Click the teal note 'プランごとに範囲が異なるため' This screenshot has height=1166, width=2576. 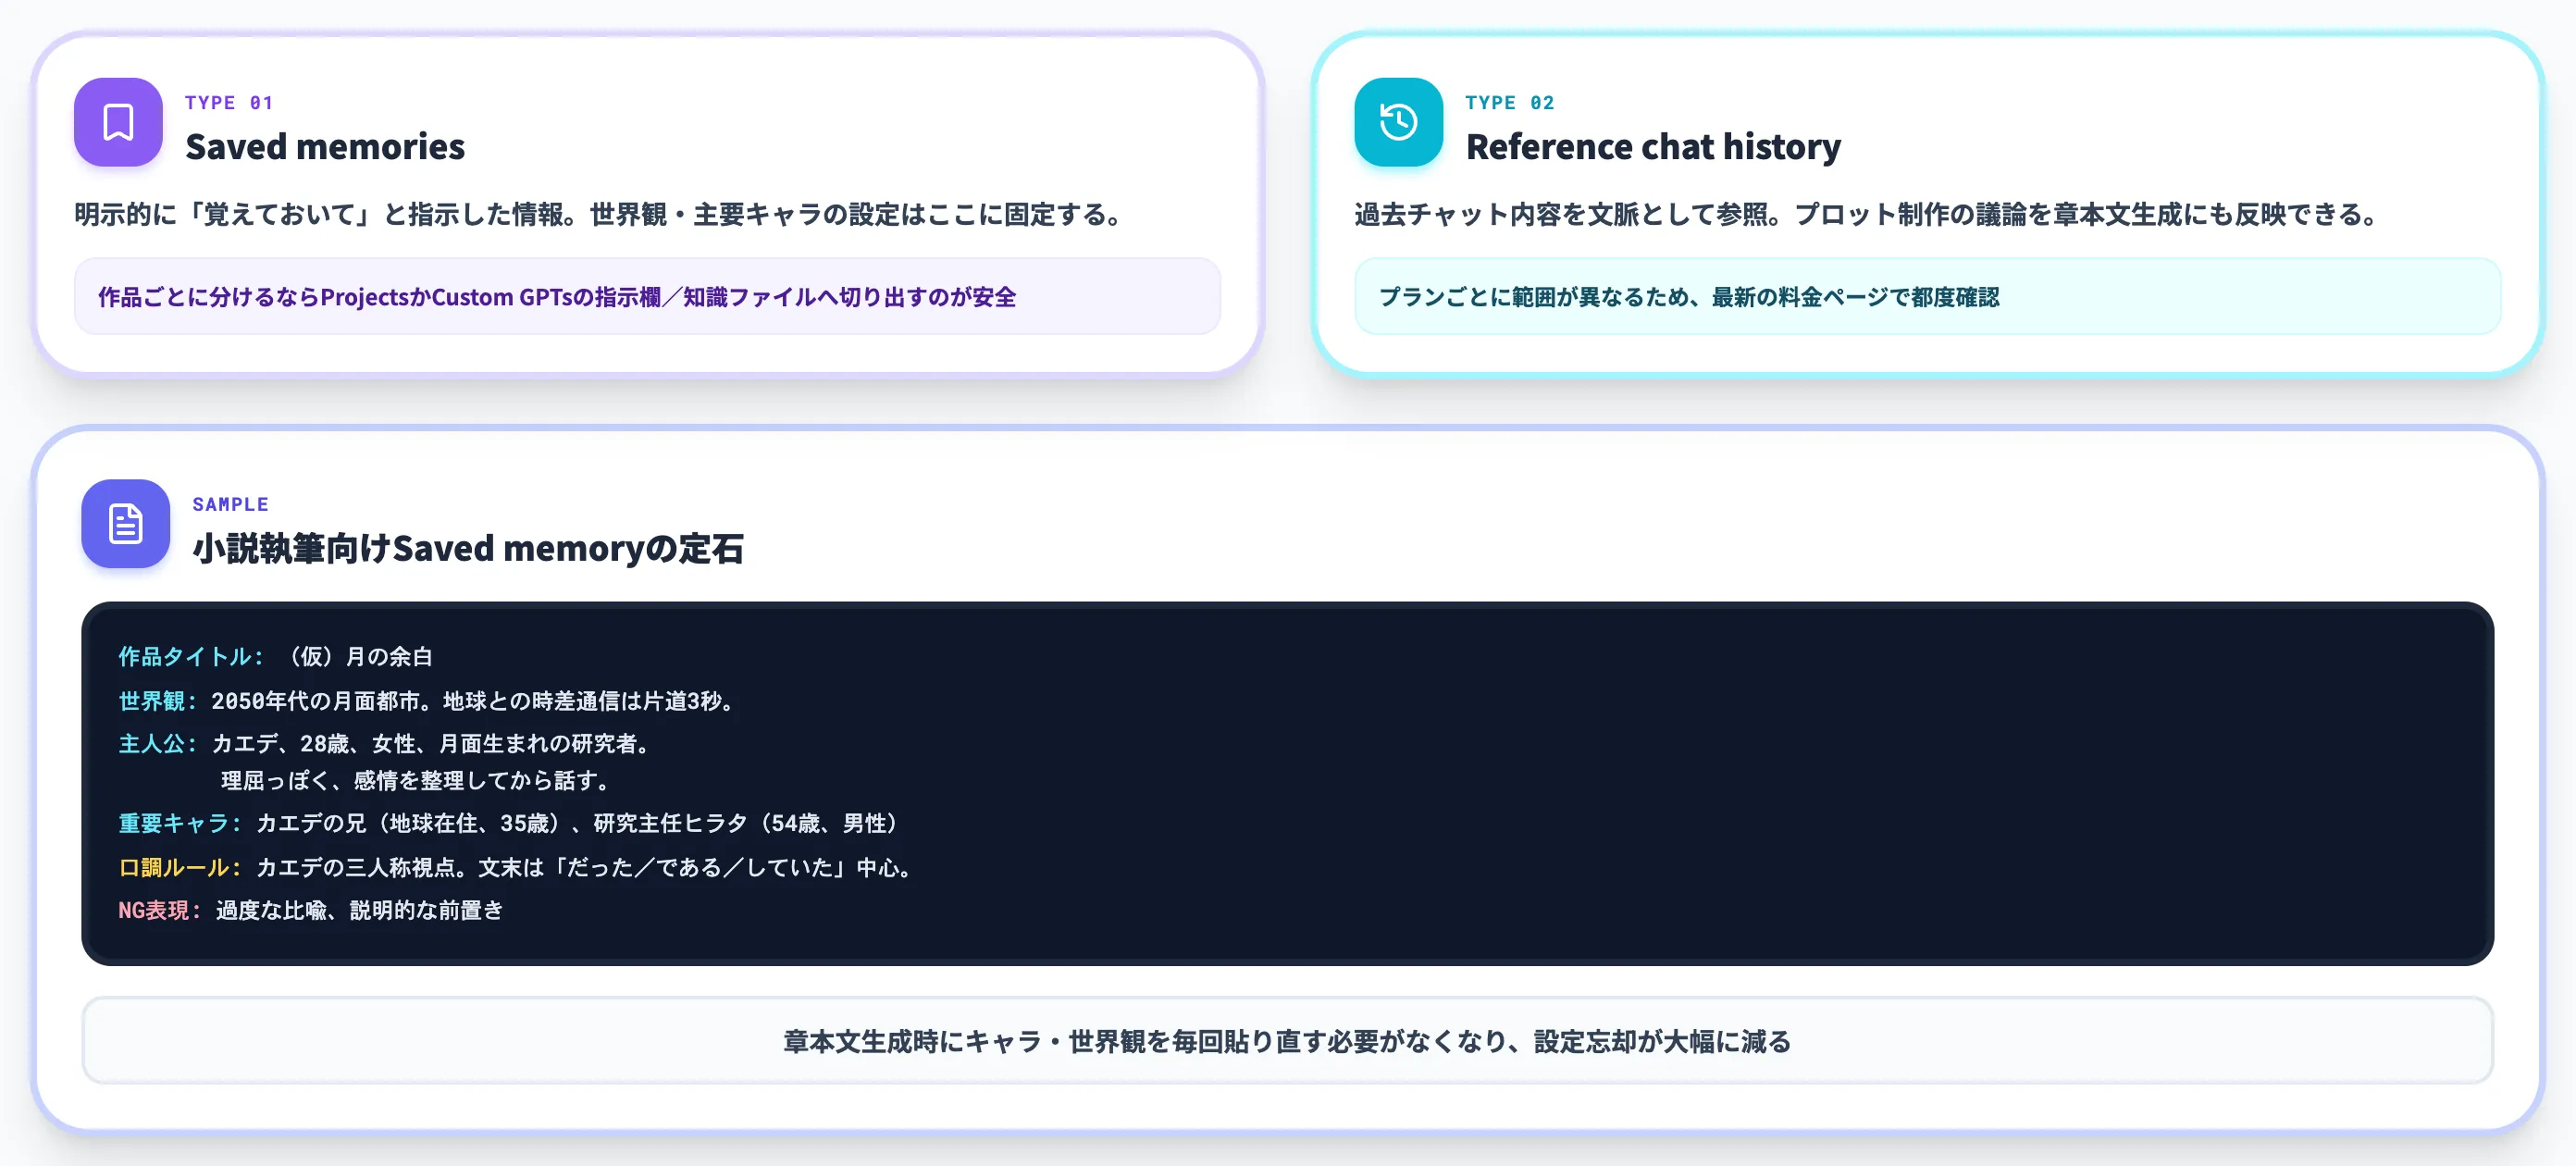point(1927,297)
